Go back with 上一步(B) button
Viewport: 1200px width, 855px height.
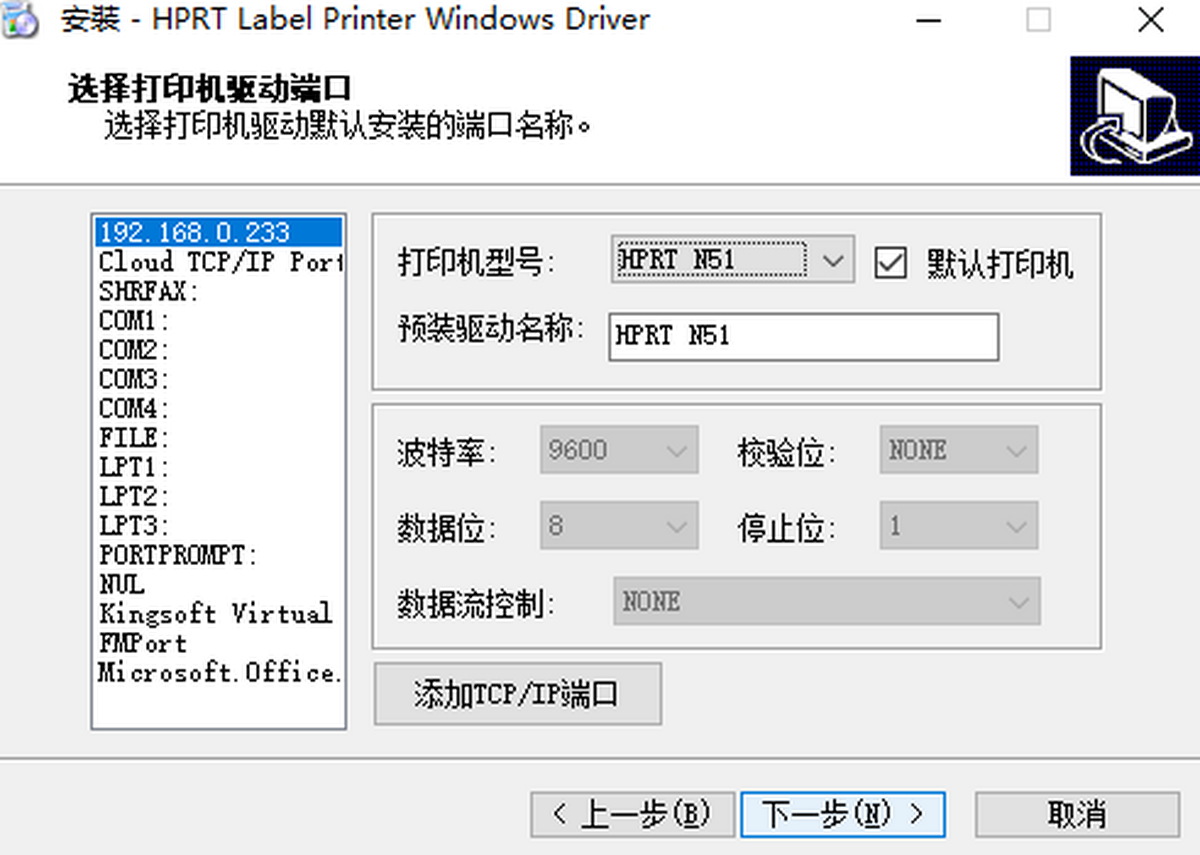(632, 814)
